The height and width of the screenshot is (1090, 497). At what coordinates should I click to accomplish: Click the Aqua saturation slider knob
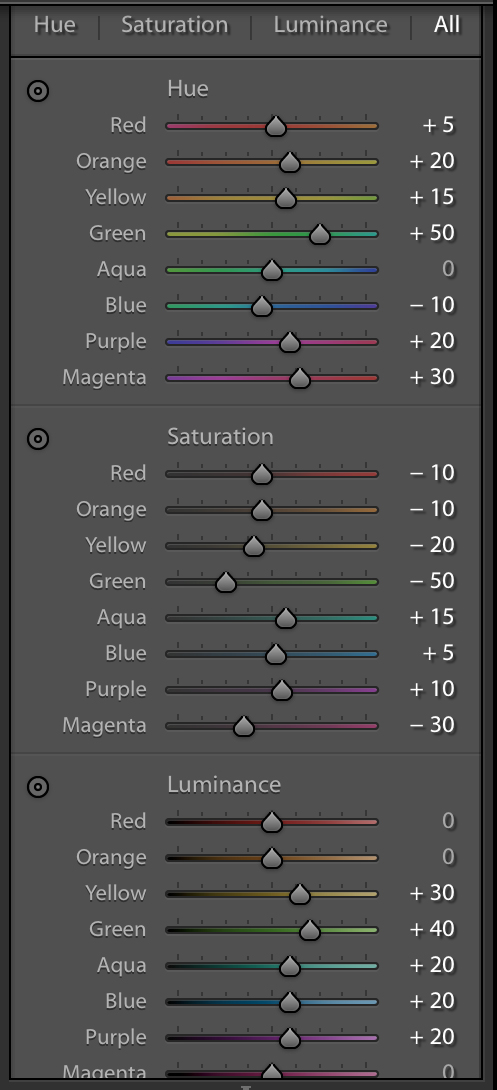tap(286, 617)
